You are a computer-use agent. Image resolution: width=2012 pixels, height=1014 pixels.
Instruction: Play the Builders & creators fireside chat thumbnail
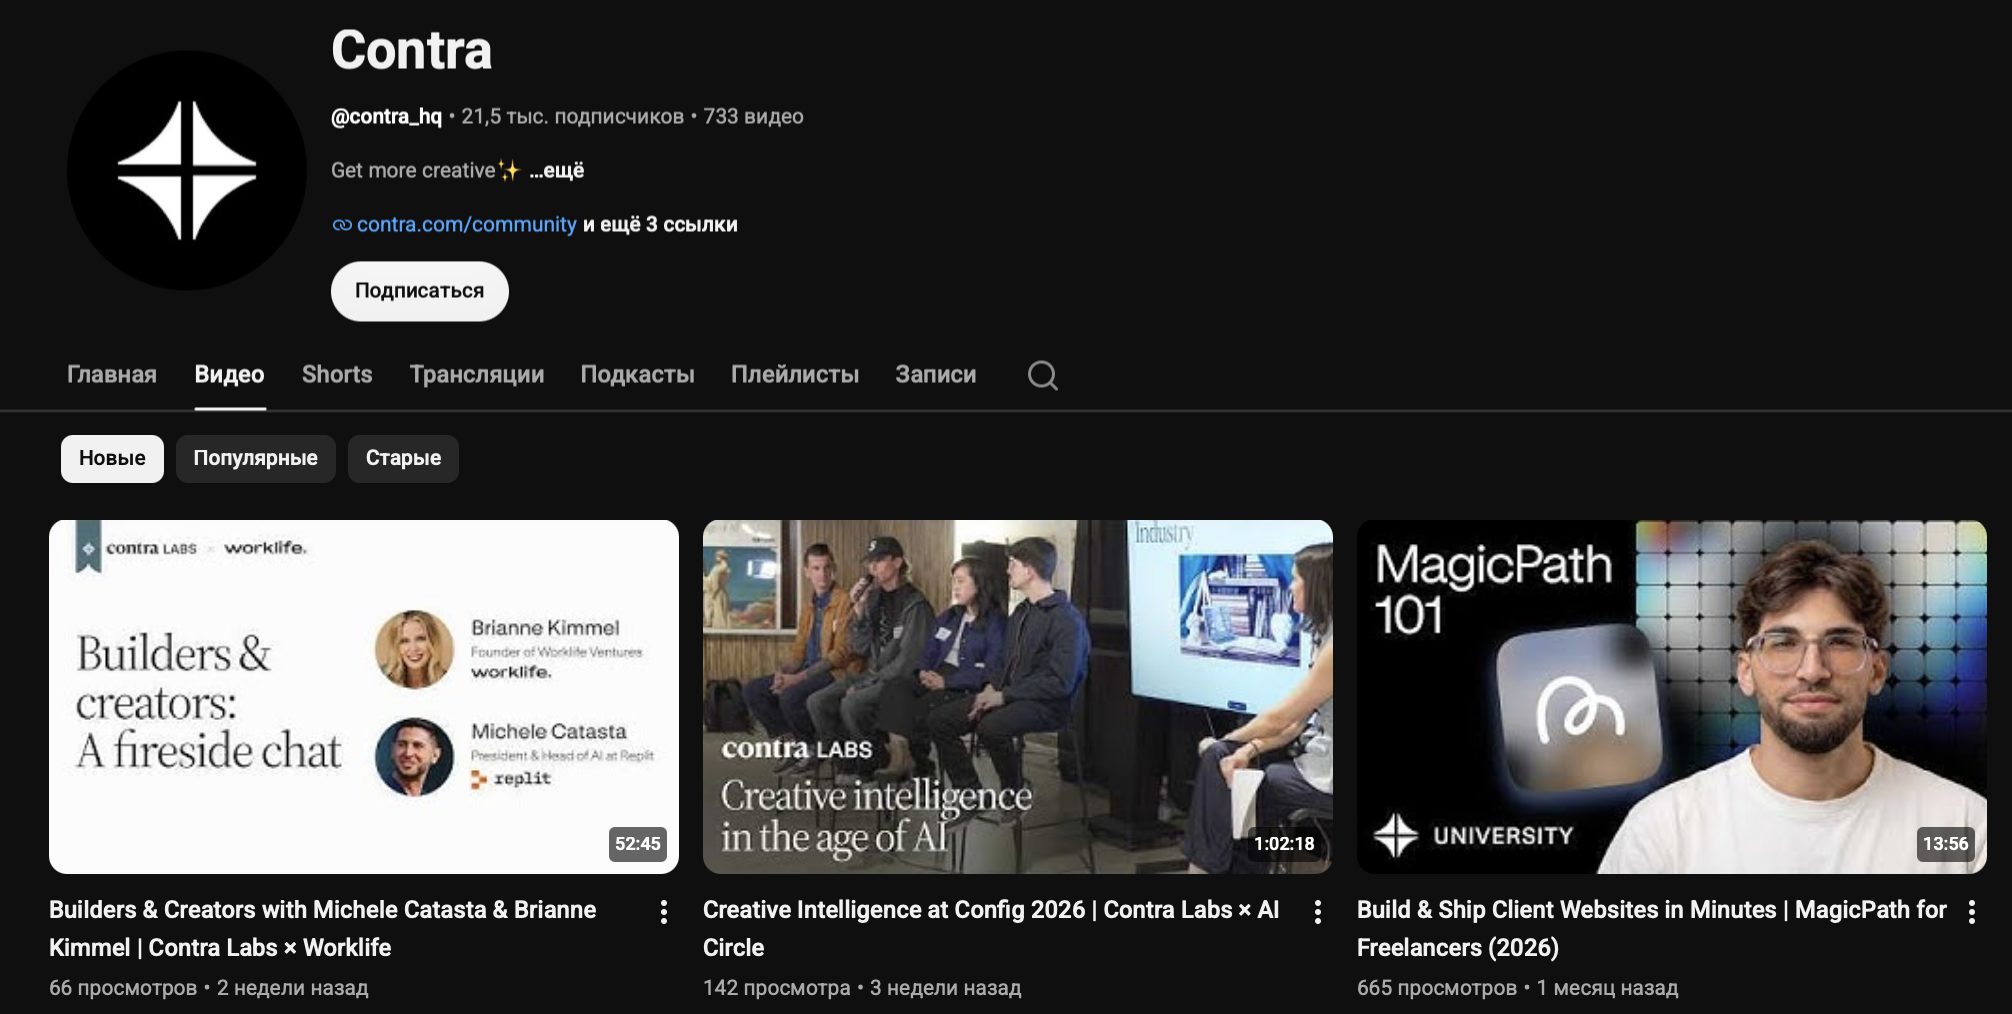click(364, 697)
